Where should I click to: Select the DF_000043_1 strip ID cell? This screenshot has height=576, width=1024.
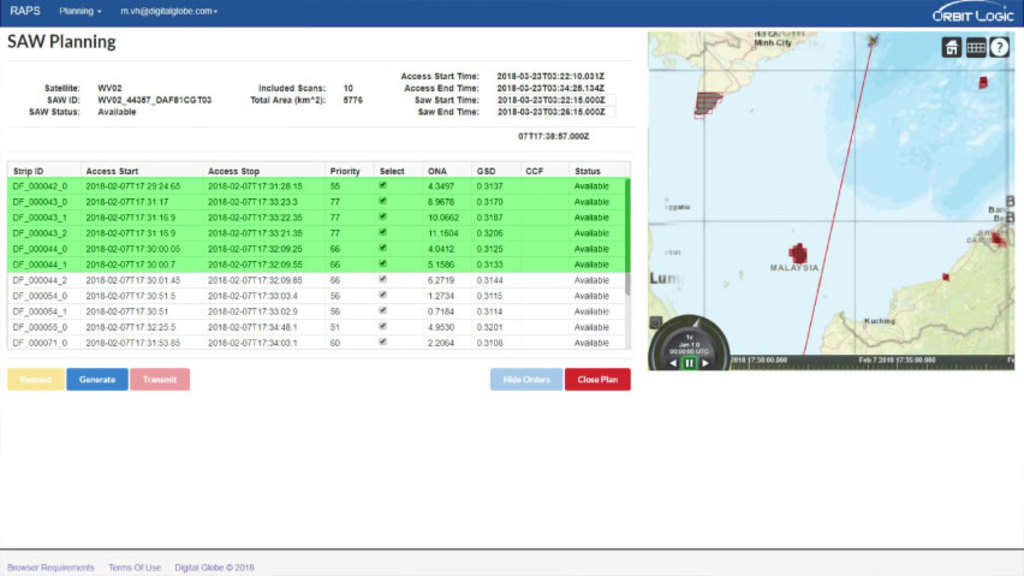click(40, 217)
